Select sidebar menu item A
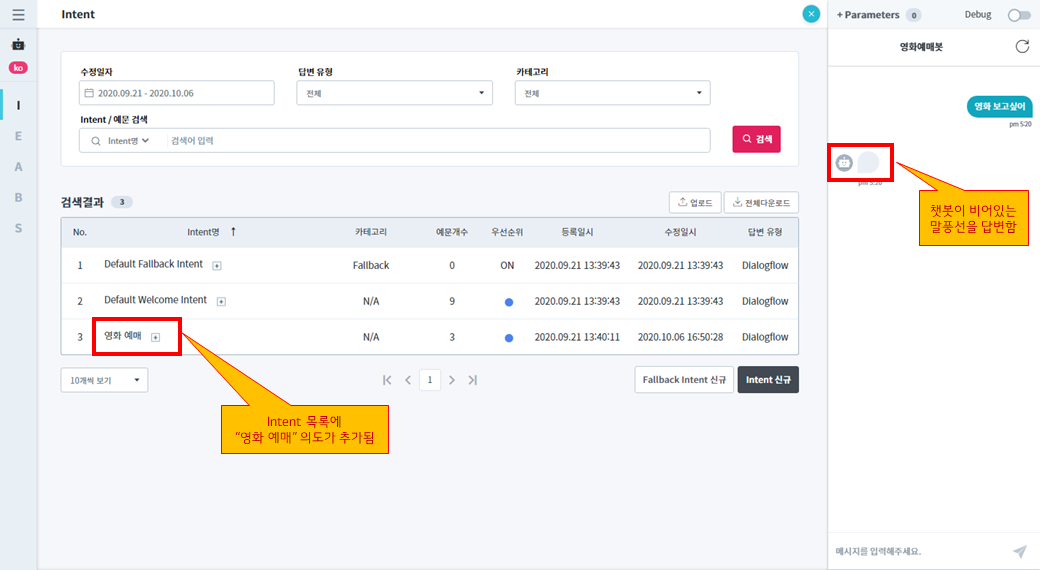This screenshot has width=1040, height=570. 18,167
